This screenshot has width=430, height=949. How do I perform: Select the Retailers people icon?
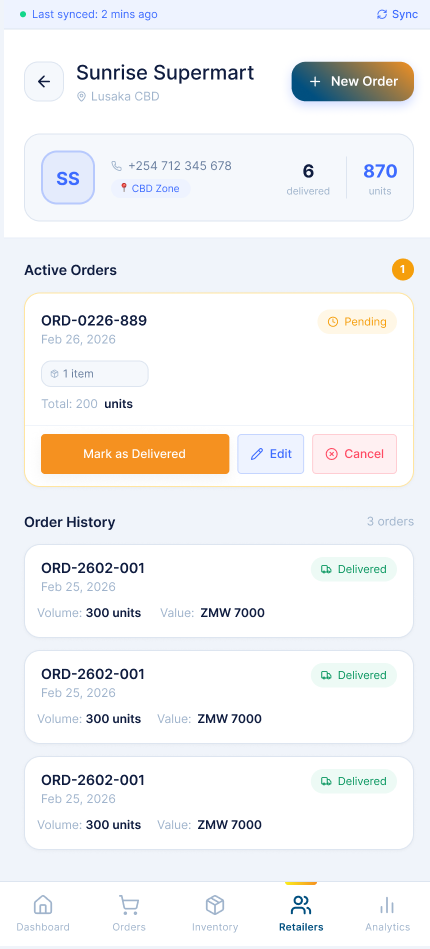coord(301,905)
